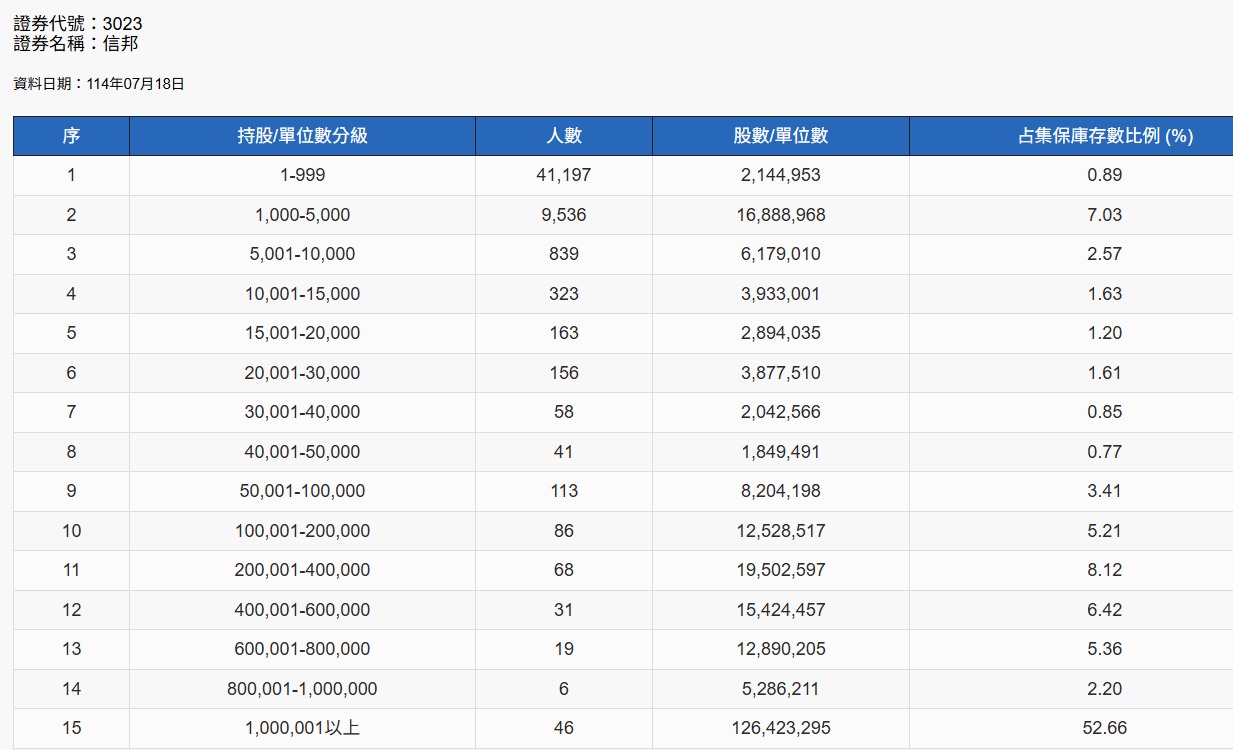
Task: Click the 126,423,295 shares cell
Action: pyautogui.click(x=781, y=728)
